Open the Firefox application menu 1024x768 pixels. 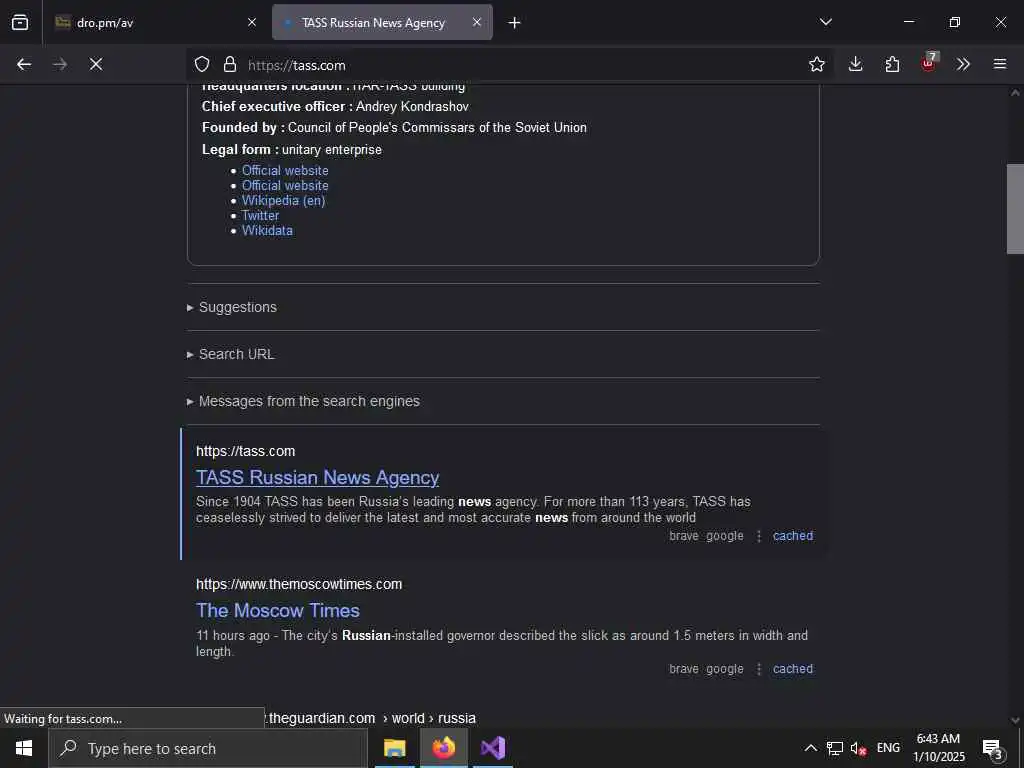click(x=1000, y=64)
